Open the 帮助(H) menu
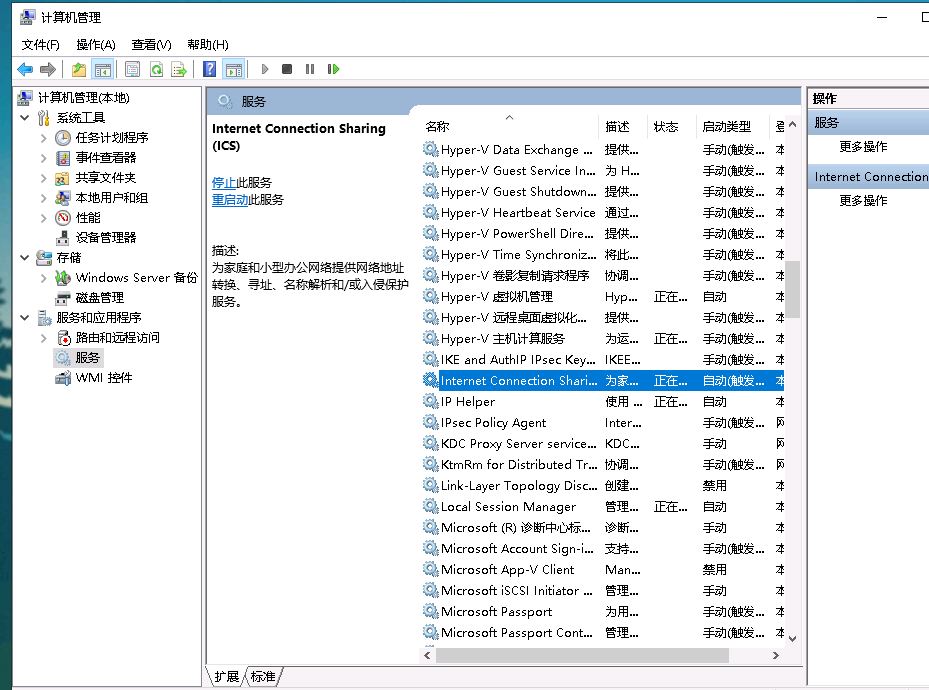 [x=207, y=45]
